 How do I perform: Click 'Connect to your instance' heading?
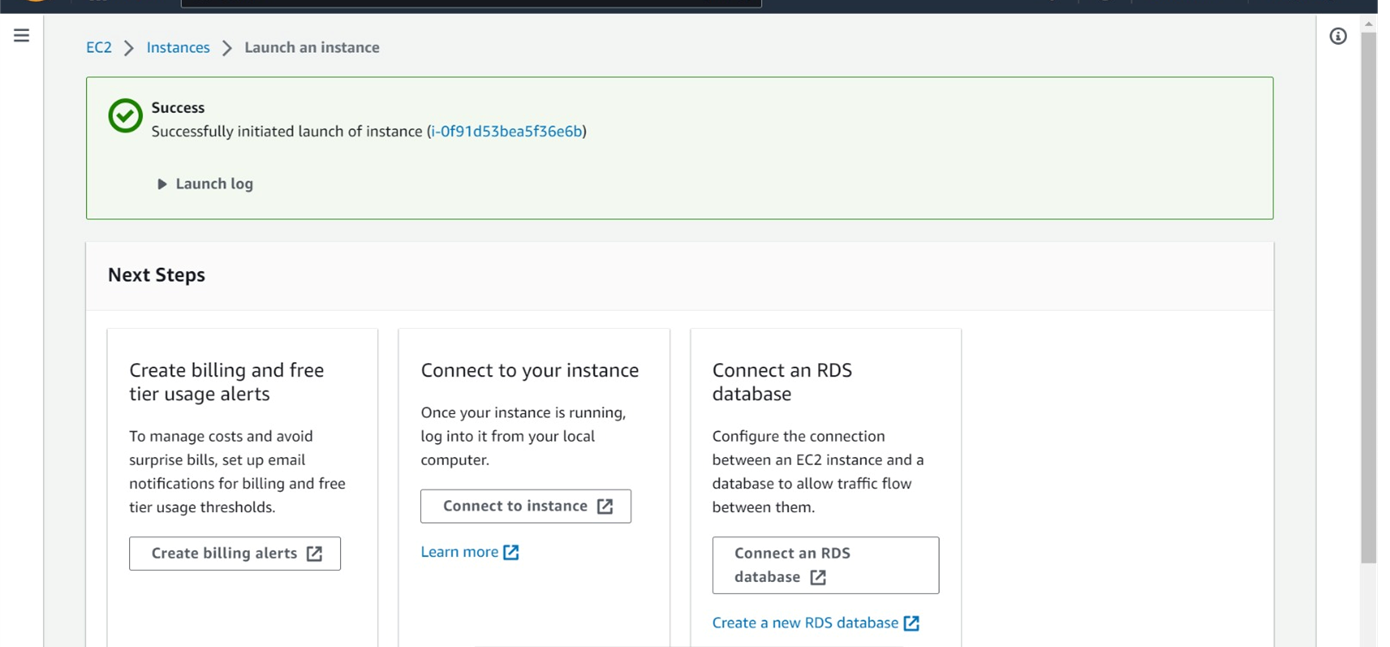coord(530,370)
